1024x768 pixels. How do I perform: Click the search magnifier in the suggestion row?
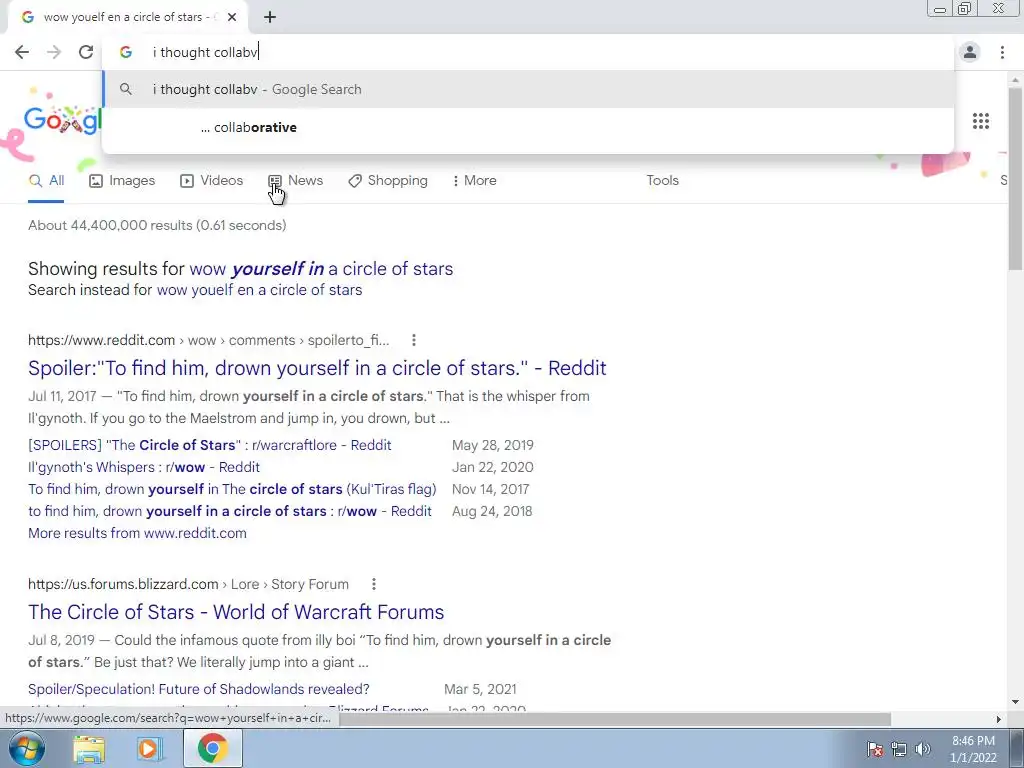click(x=126, y=89)
